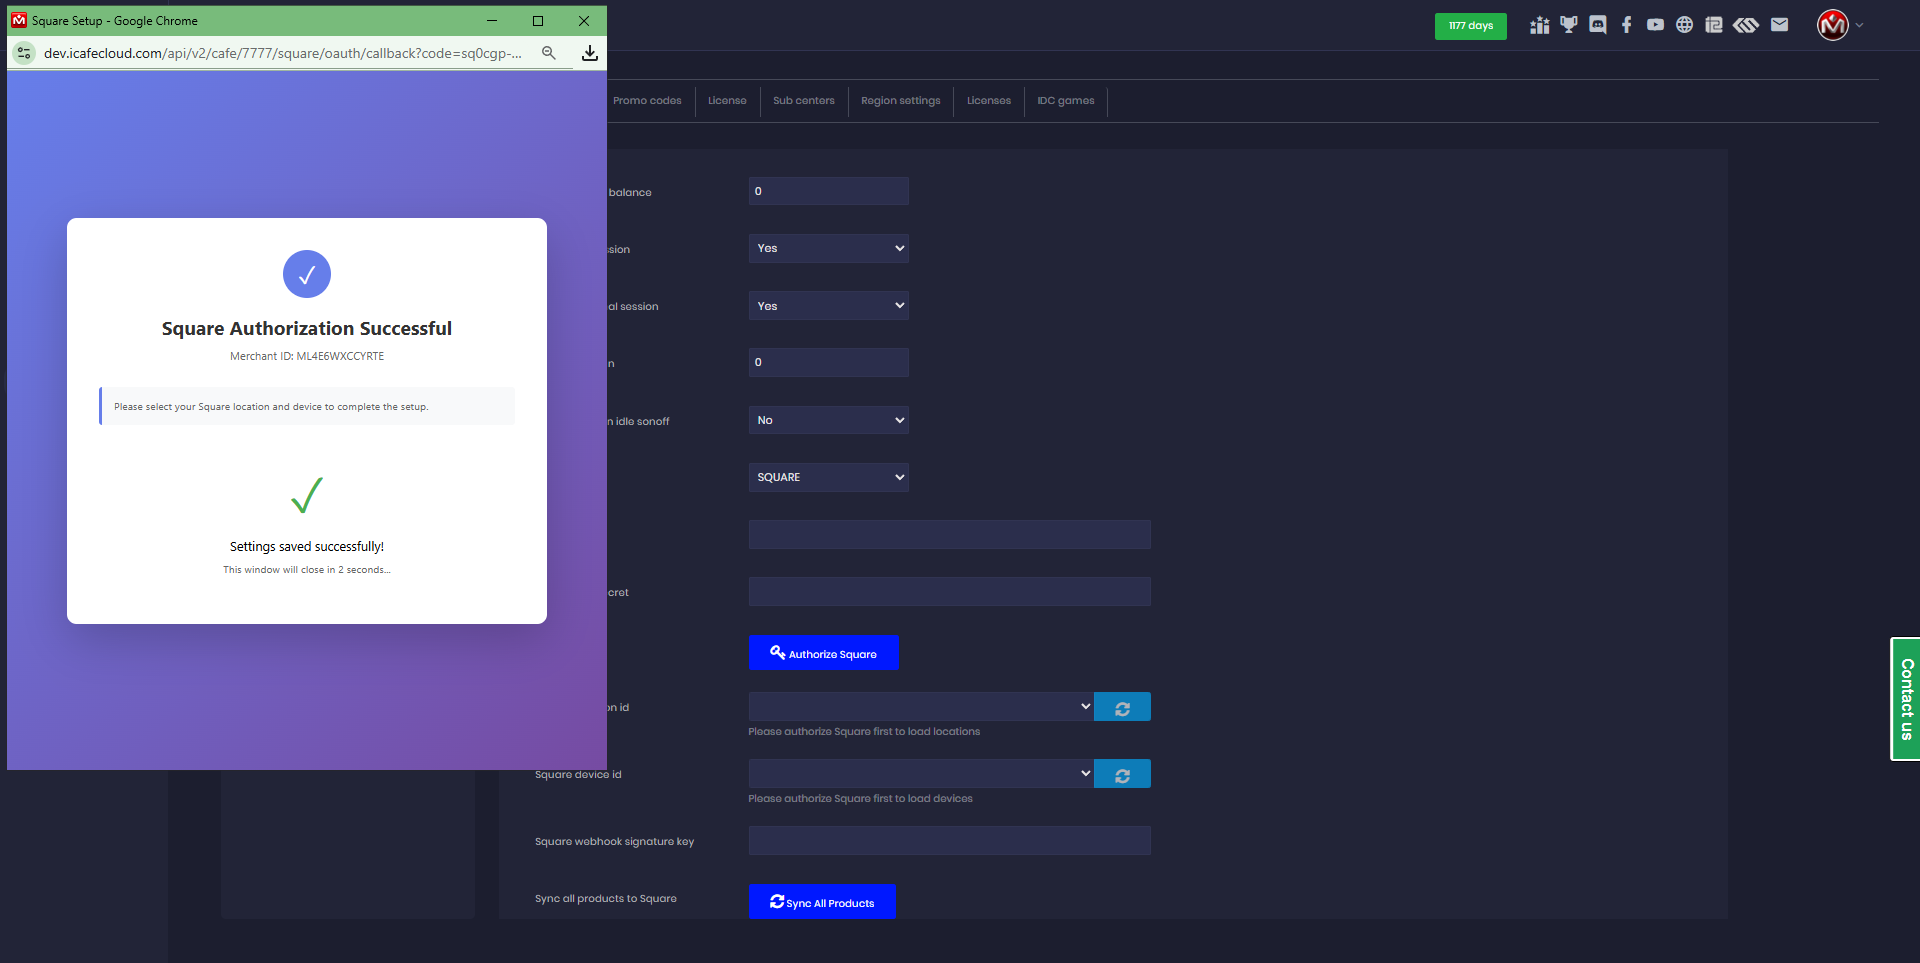Open the SQUARE payment type dropdown
The height and width of the screenshot is (963, 1920).
coord(828,477)
